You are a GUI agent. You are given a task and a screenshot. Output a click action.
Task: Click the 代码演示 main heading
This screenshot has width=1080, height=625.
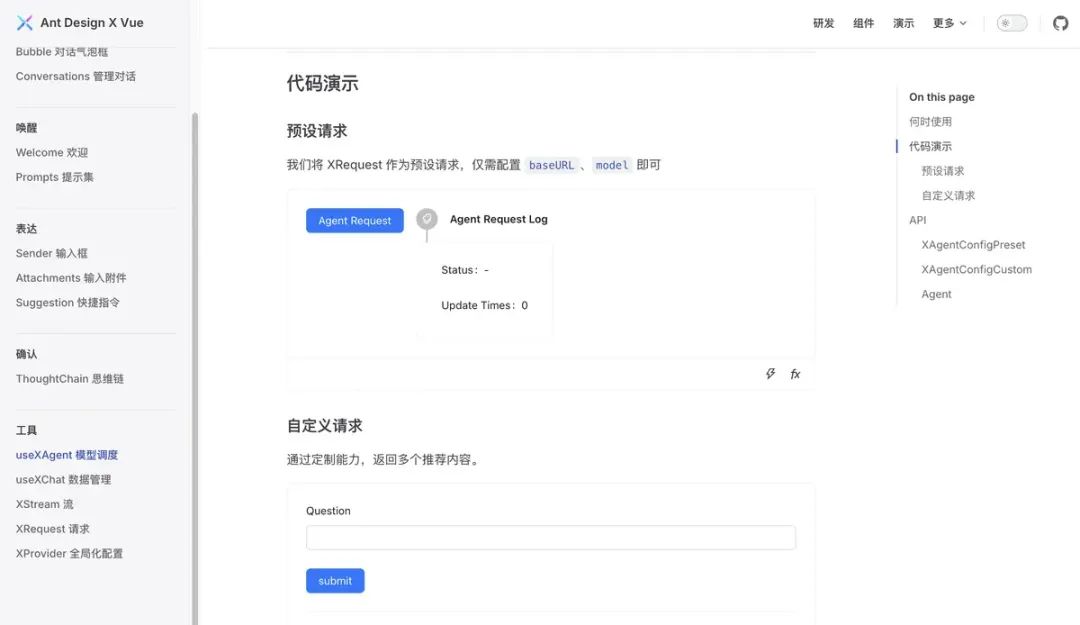click(322, 83)
